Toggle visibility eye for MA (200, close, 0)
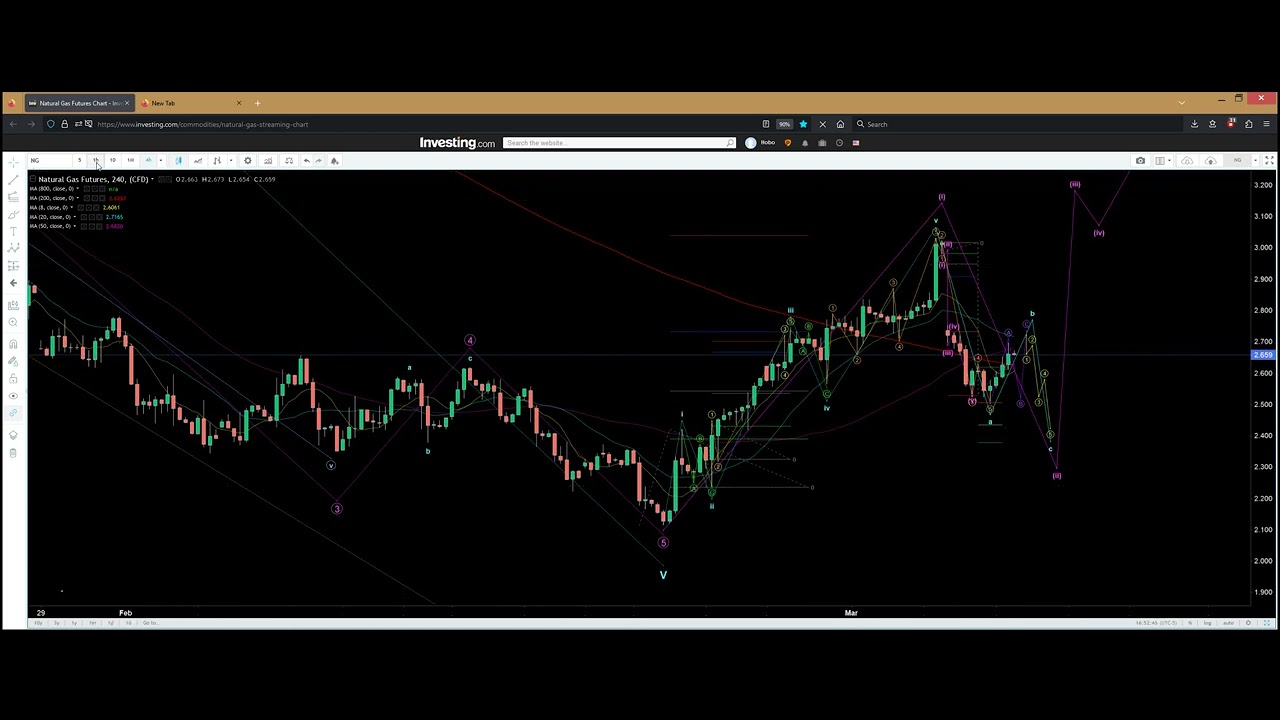The height and width of the screenshot is (720, 1280). [x=86, y=198]
